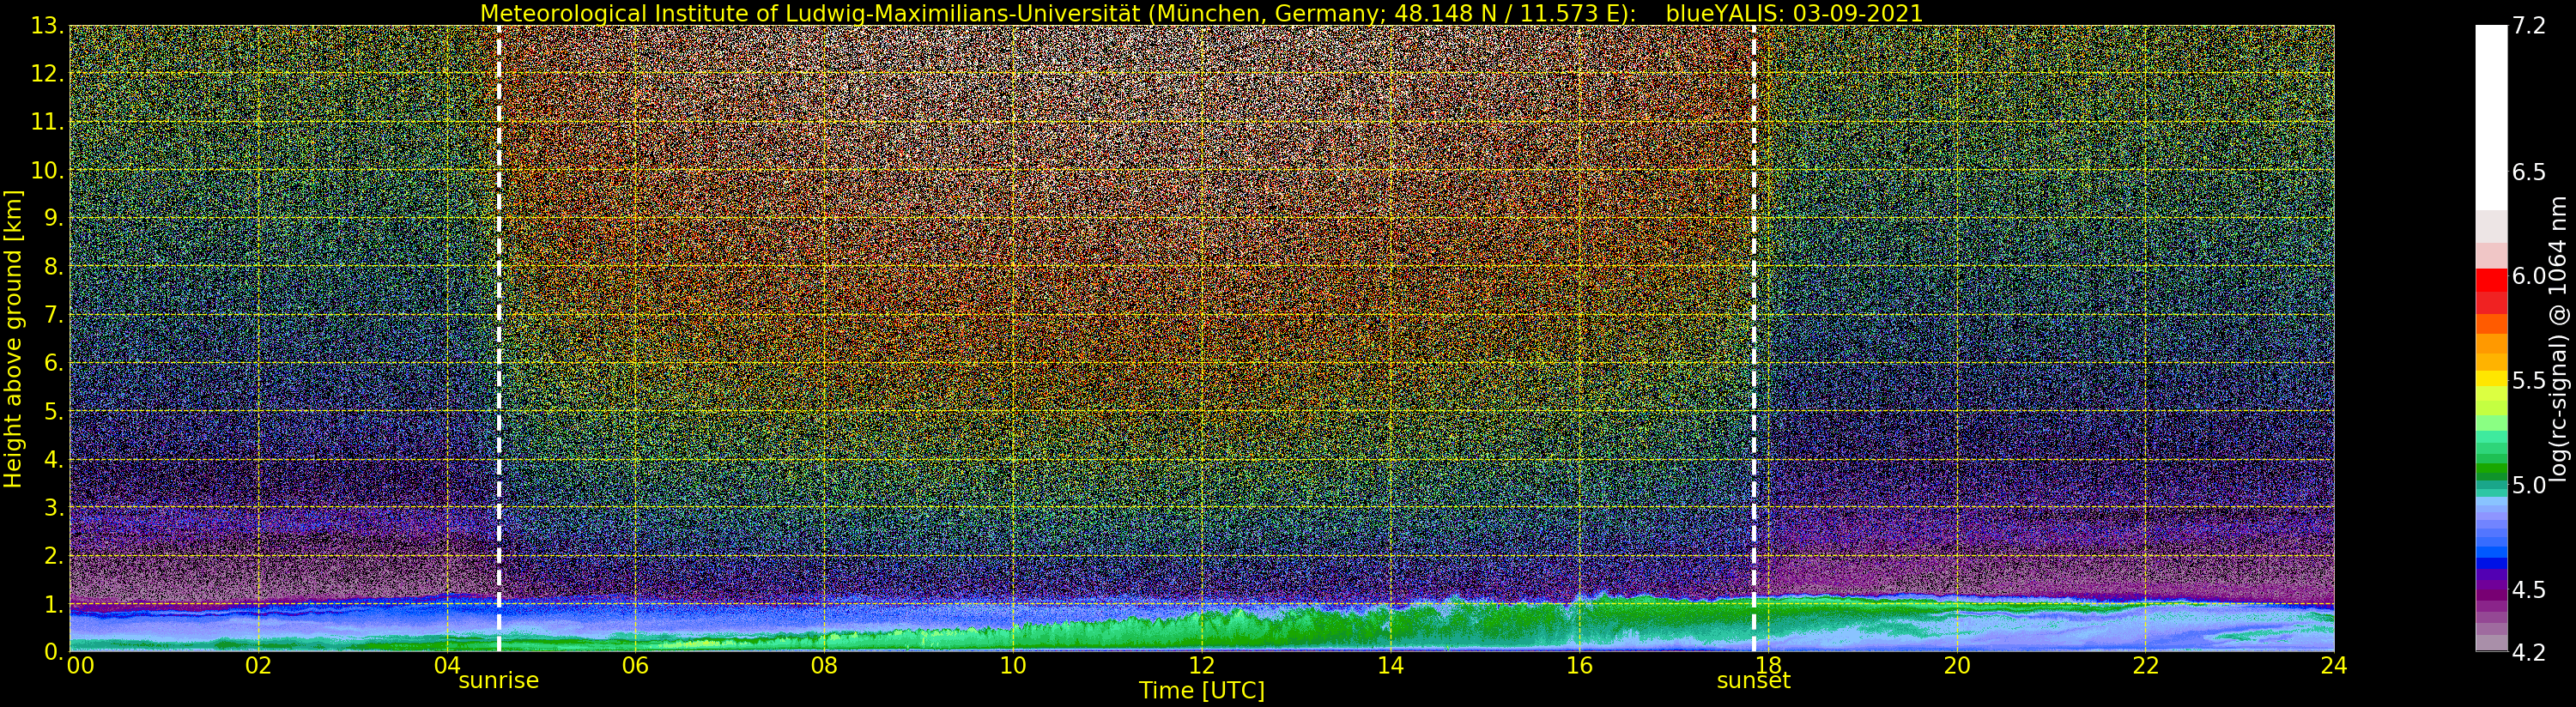2576x707 pixels.
Task: Click the "16" time axis tick label
Action: (x=1579, y=666)
